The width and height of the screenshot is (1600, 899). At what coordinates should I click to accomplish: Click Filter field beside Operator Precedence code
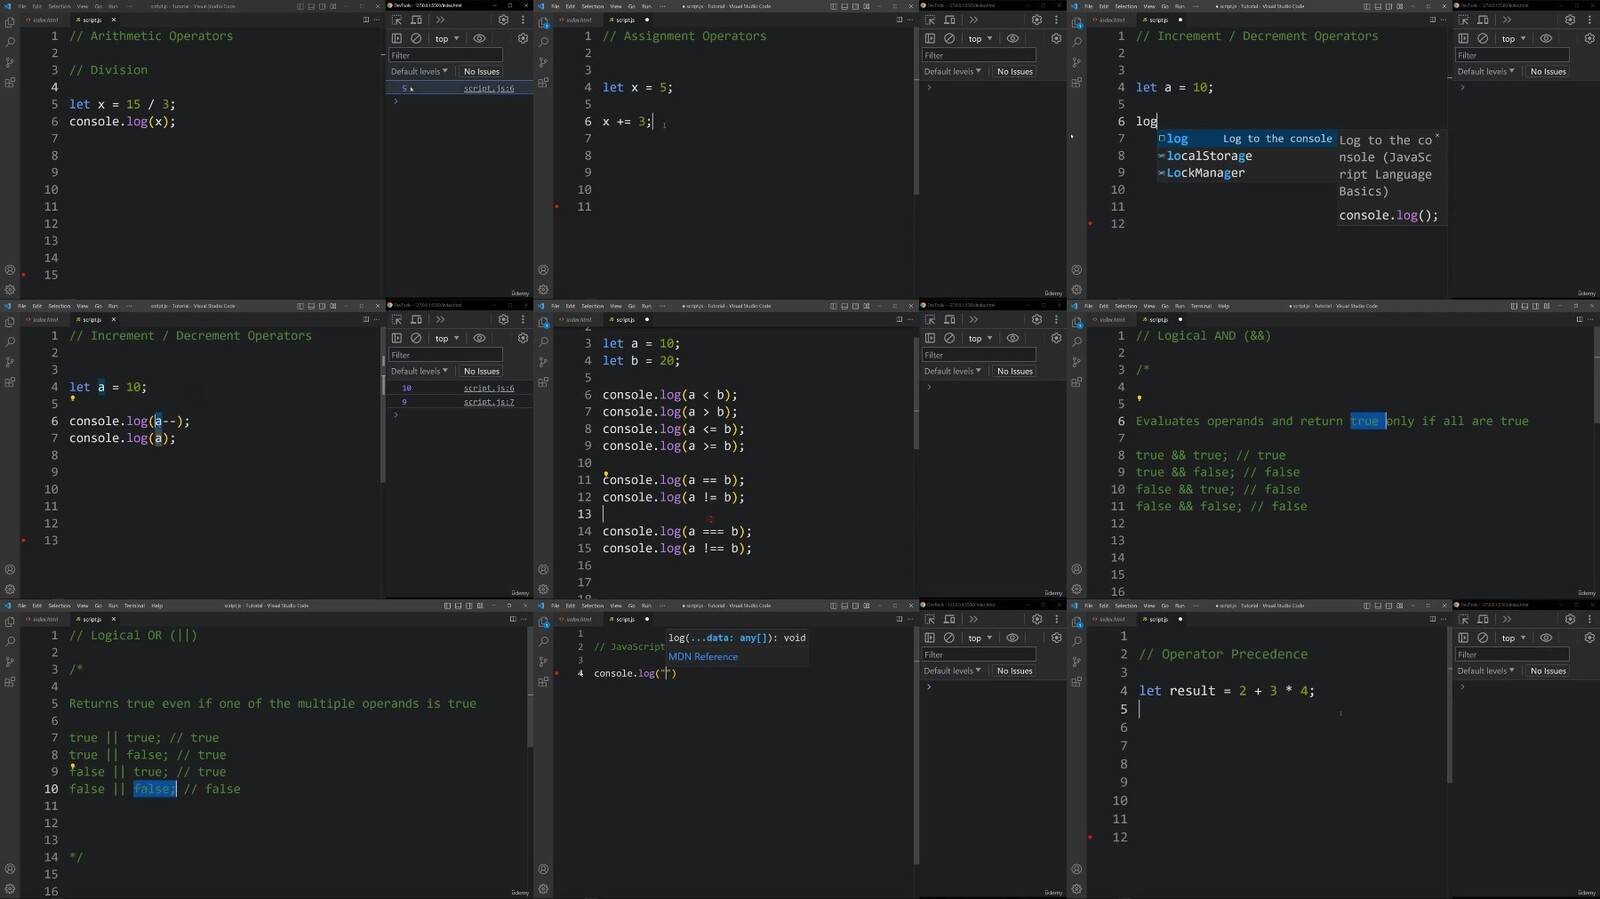[1512, 654]
